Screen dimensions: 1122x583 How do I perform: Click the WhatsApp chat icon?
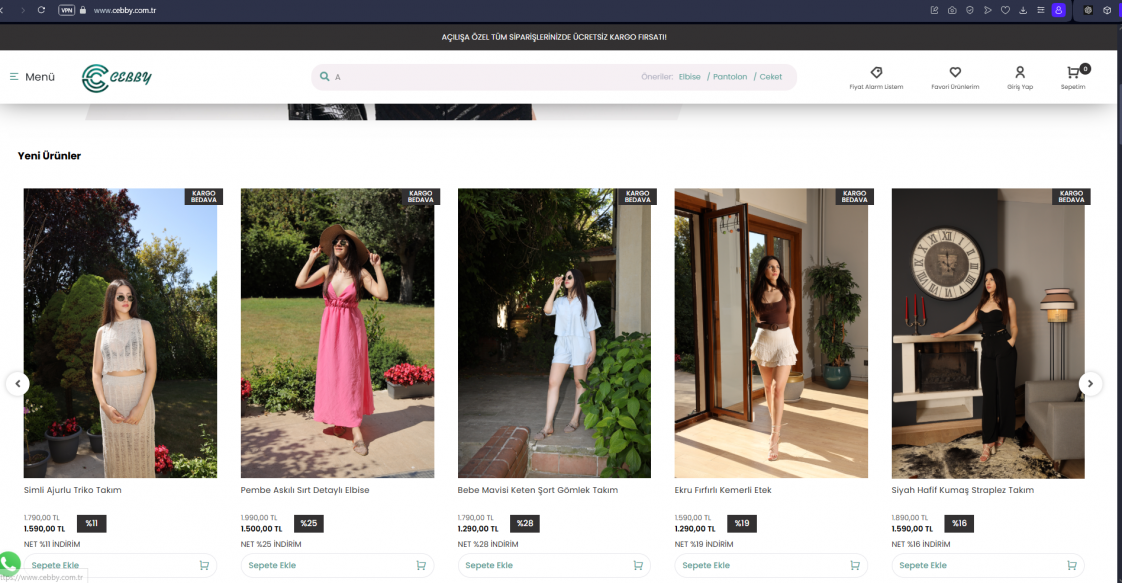[8, 564]
